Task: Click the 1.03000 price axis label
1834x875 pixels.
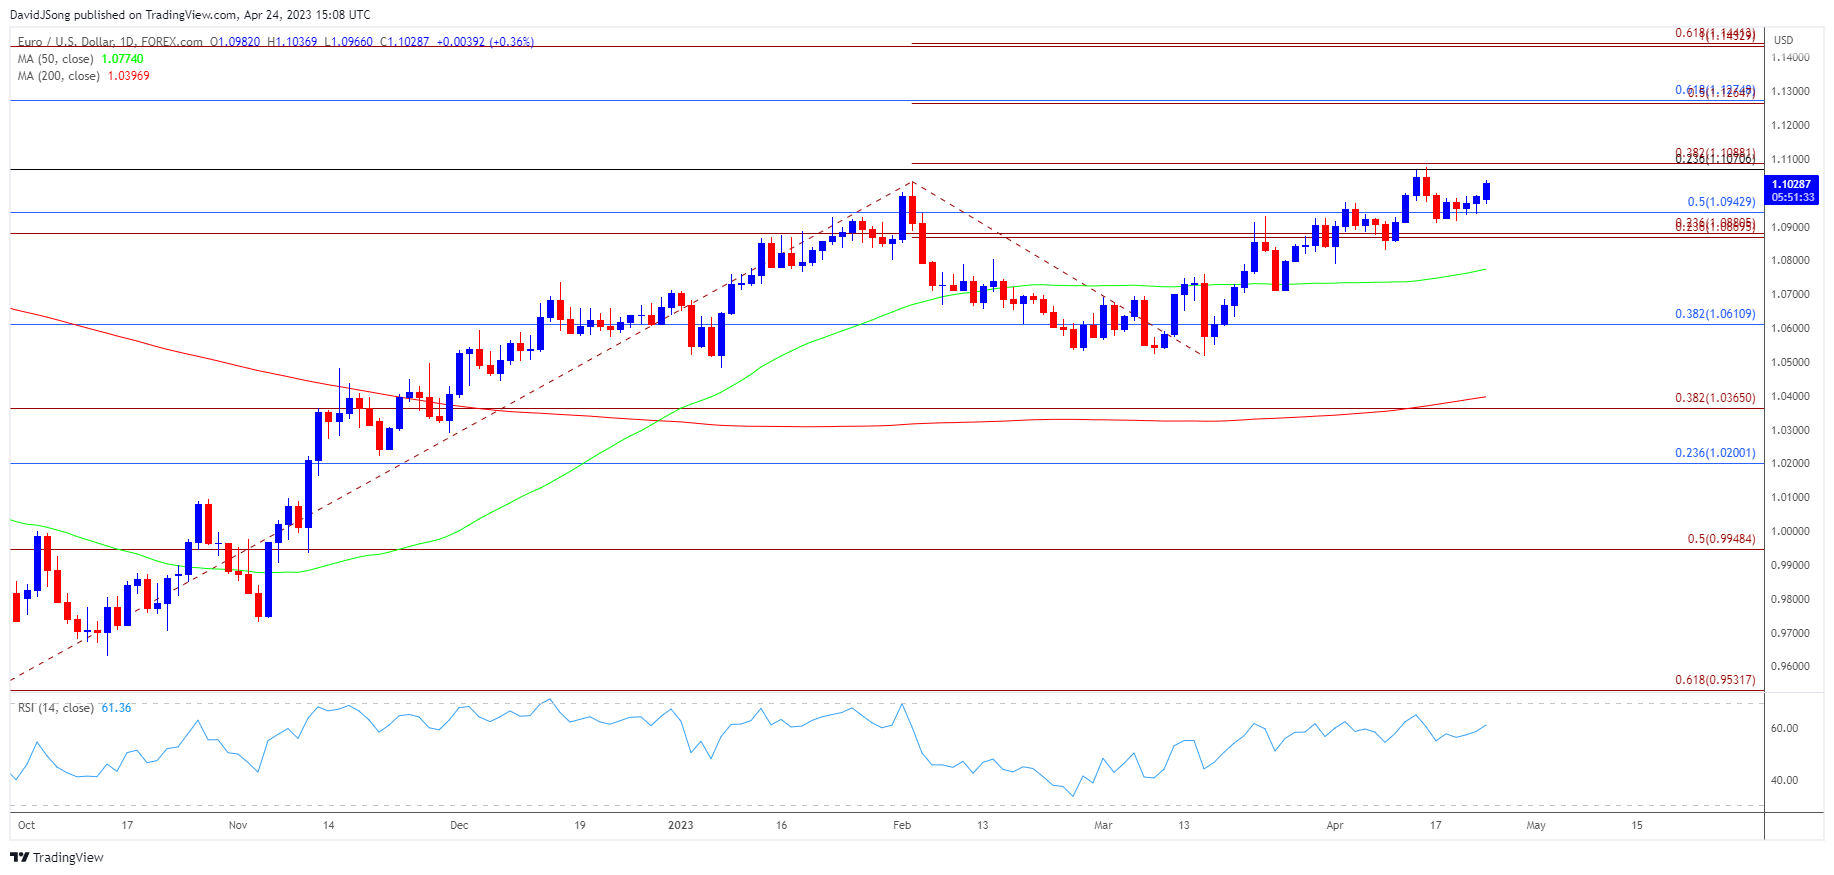Action: coord(1790,430)
